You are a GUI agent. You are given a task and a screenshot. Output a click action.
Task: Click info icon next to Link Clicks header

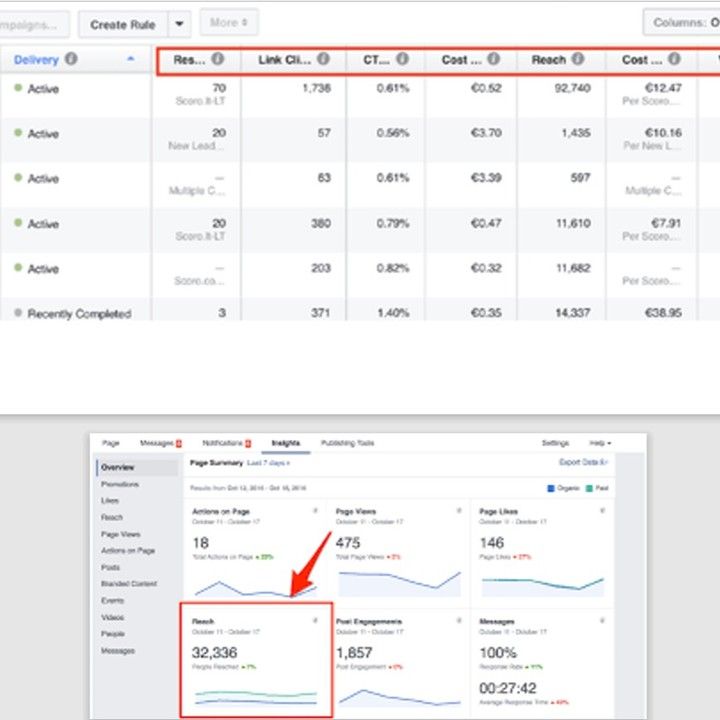[x=323, y=60]
